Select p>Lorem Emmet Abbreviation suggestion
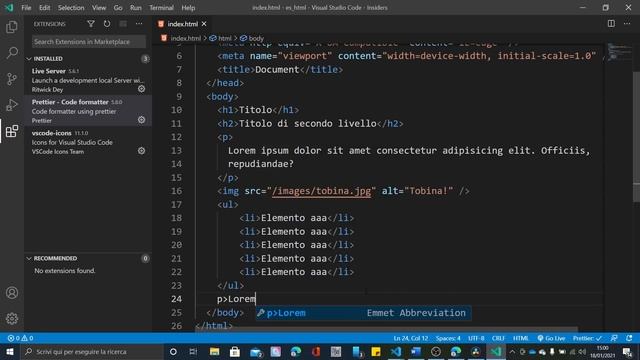This screenshot has height=360, width=640. [363, 313]
